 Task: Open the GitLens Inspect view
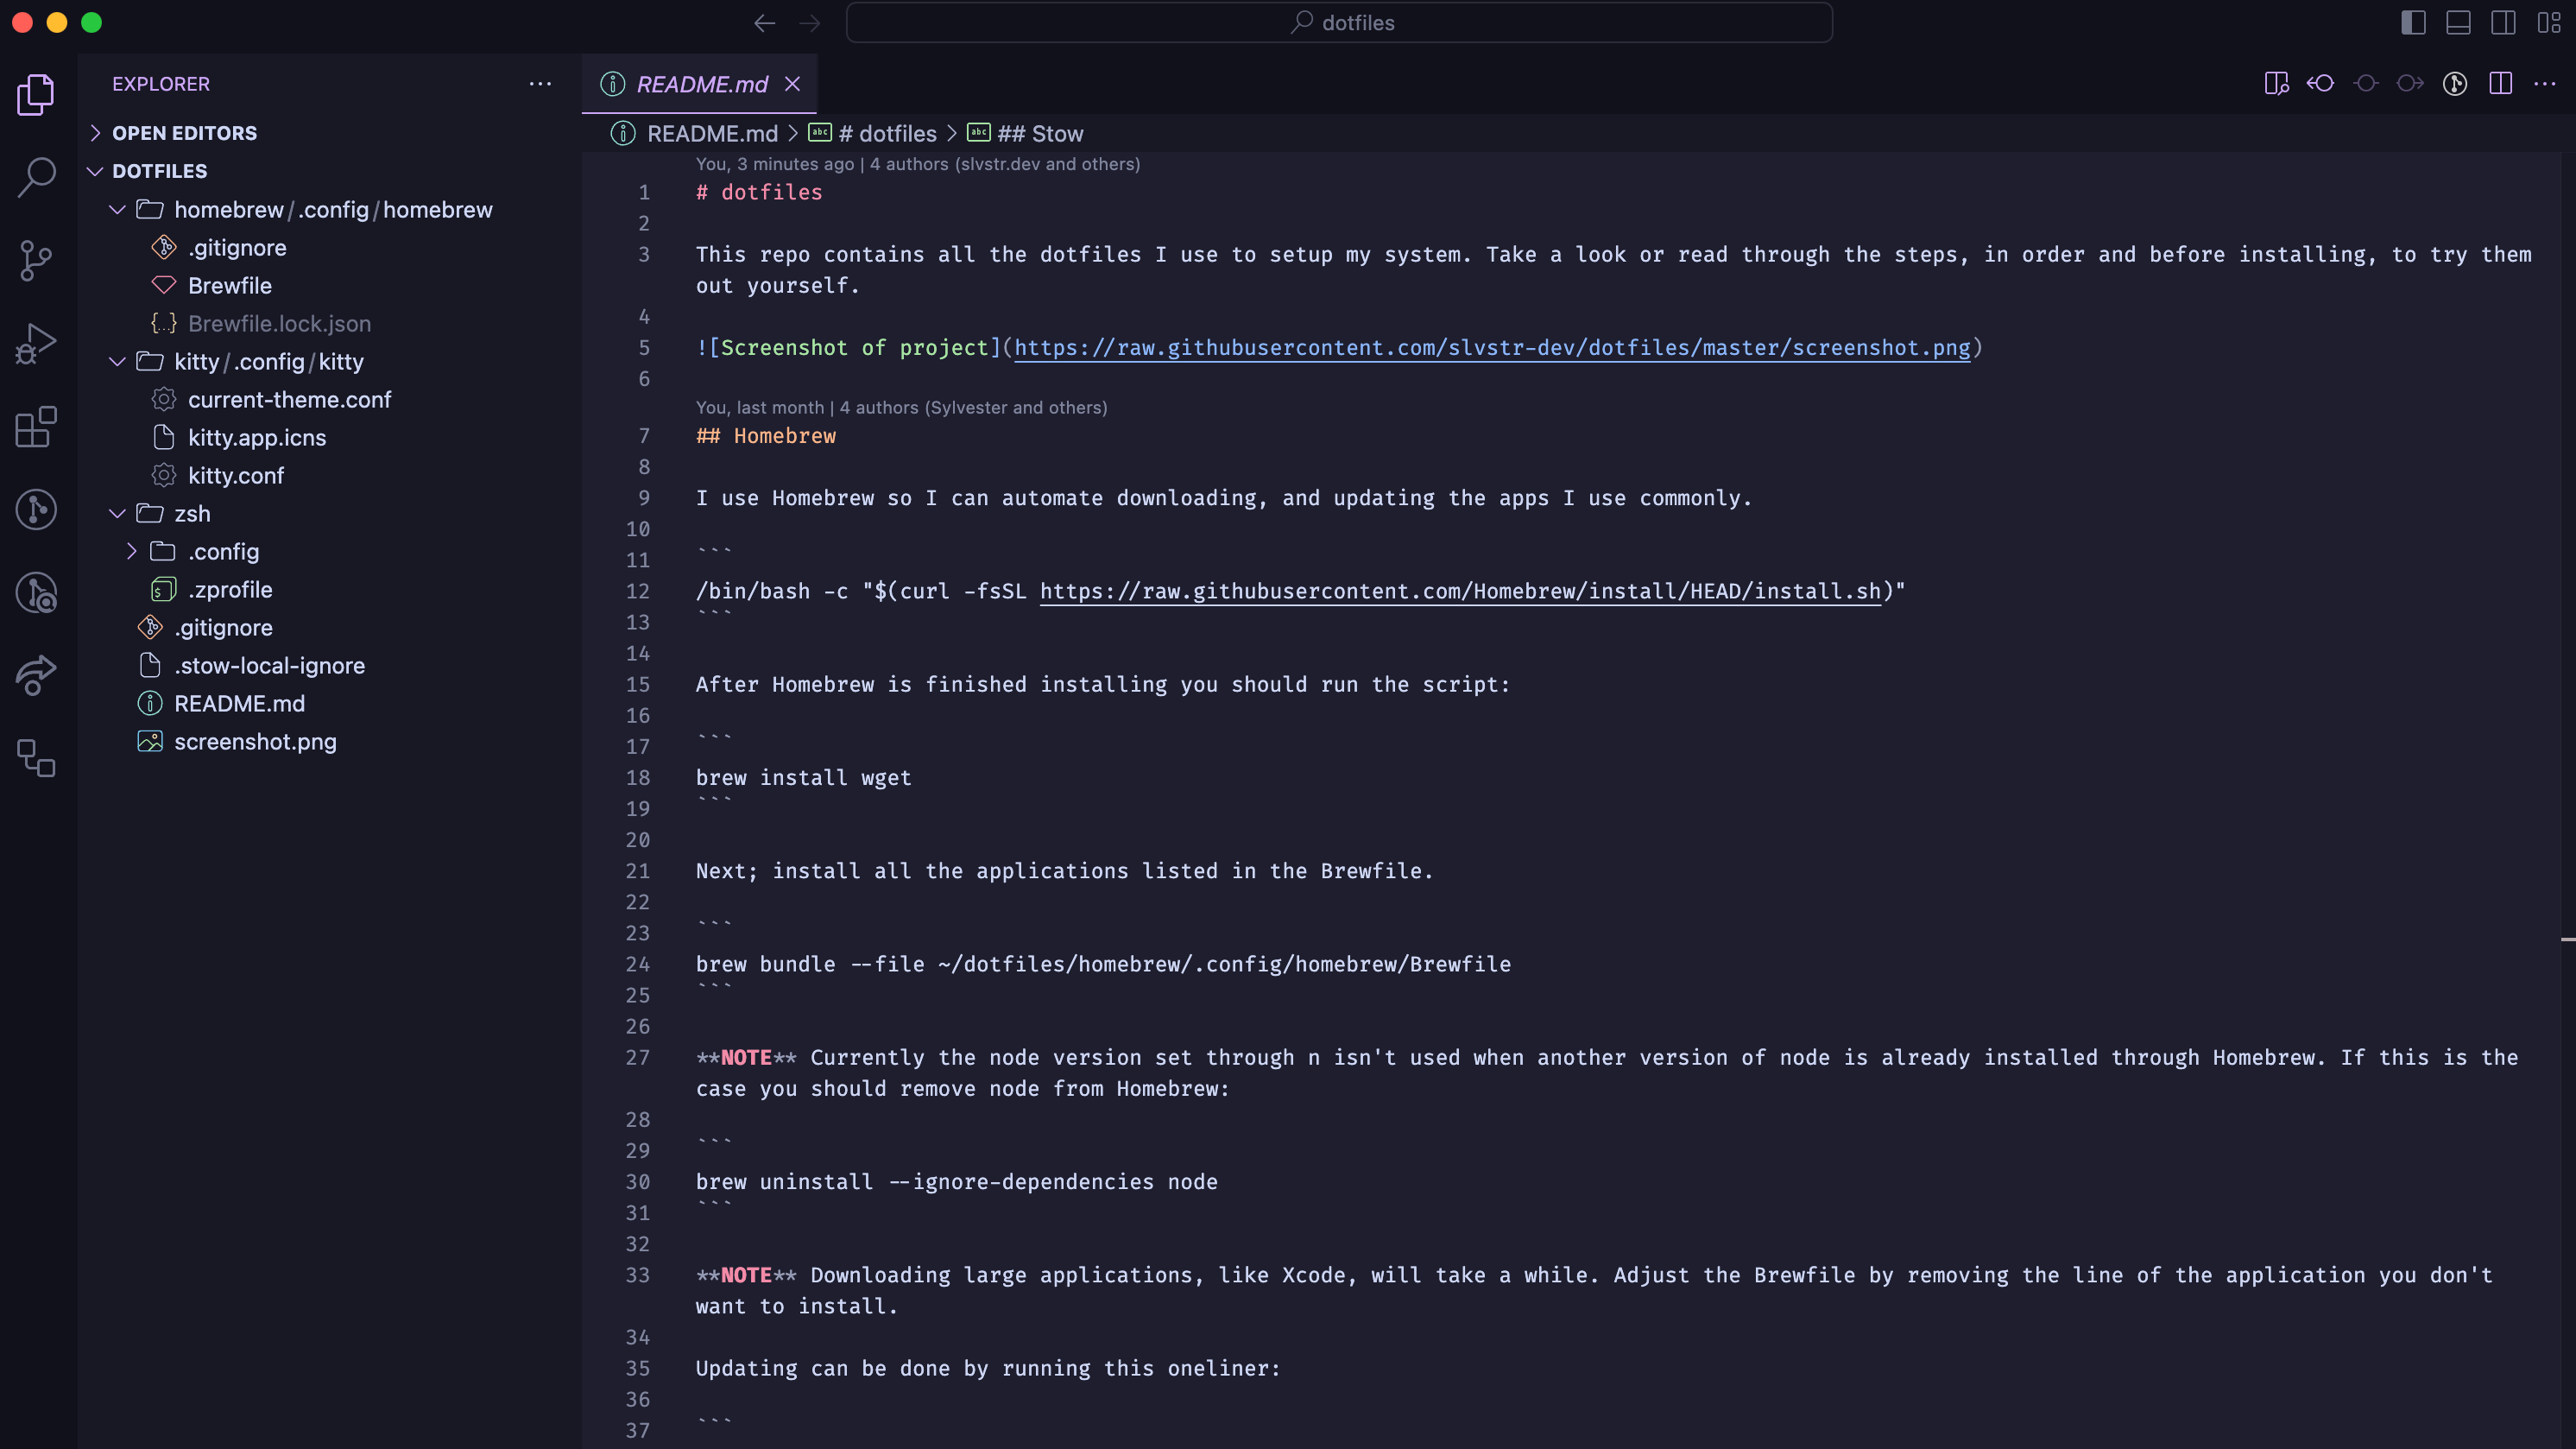pos(37,592)
